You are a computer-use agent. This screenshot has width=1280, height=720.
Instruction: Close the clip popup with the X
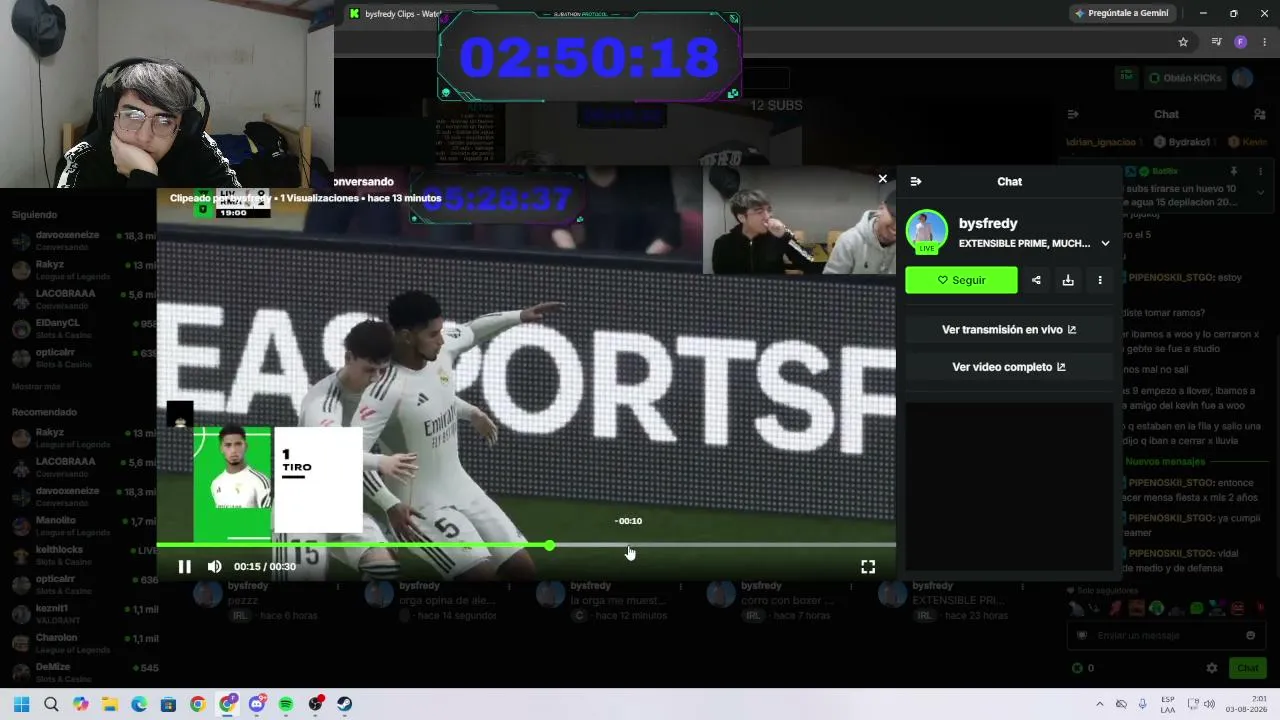pyautogui.click(x=882, y=179)
